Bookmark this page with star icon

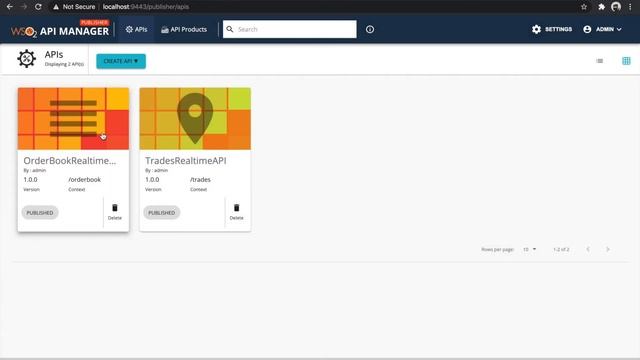pyautogui.click(x=584, y=7)
